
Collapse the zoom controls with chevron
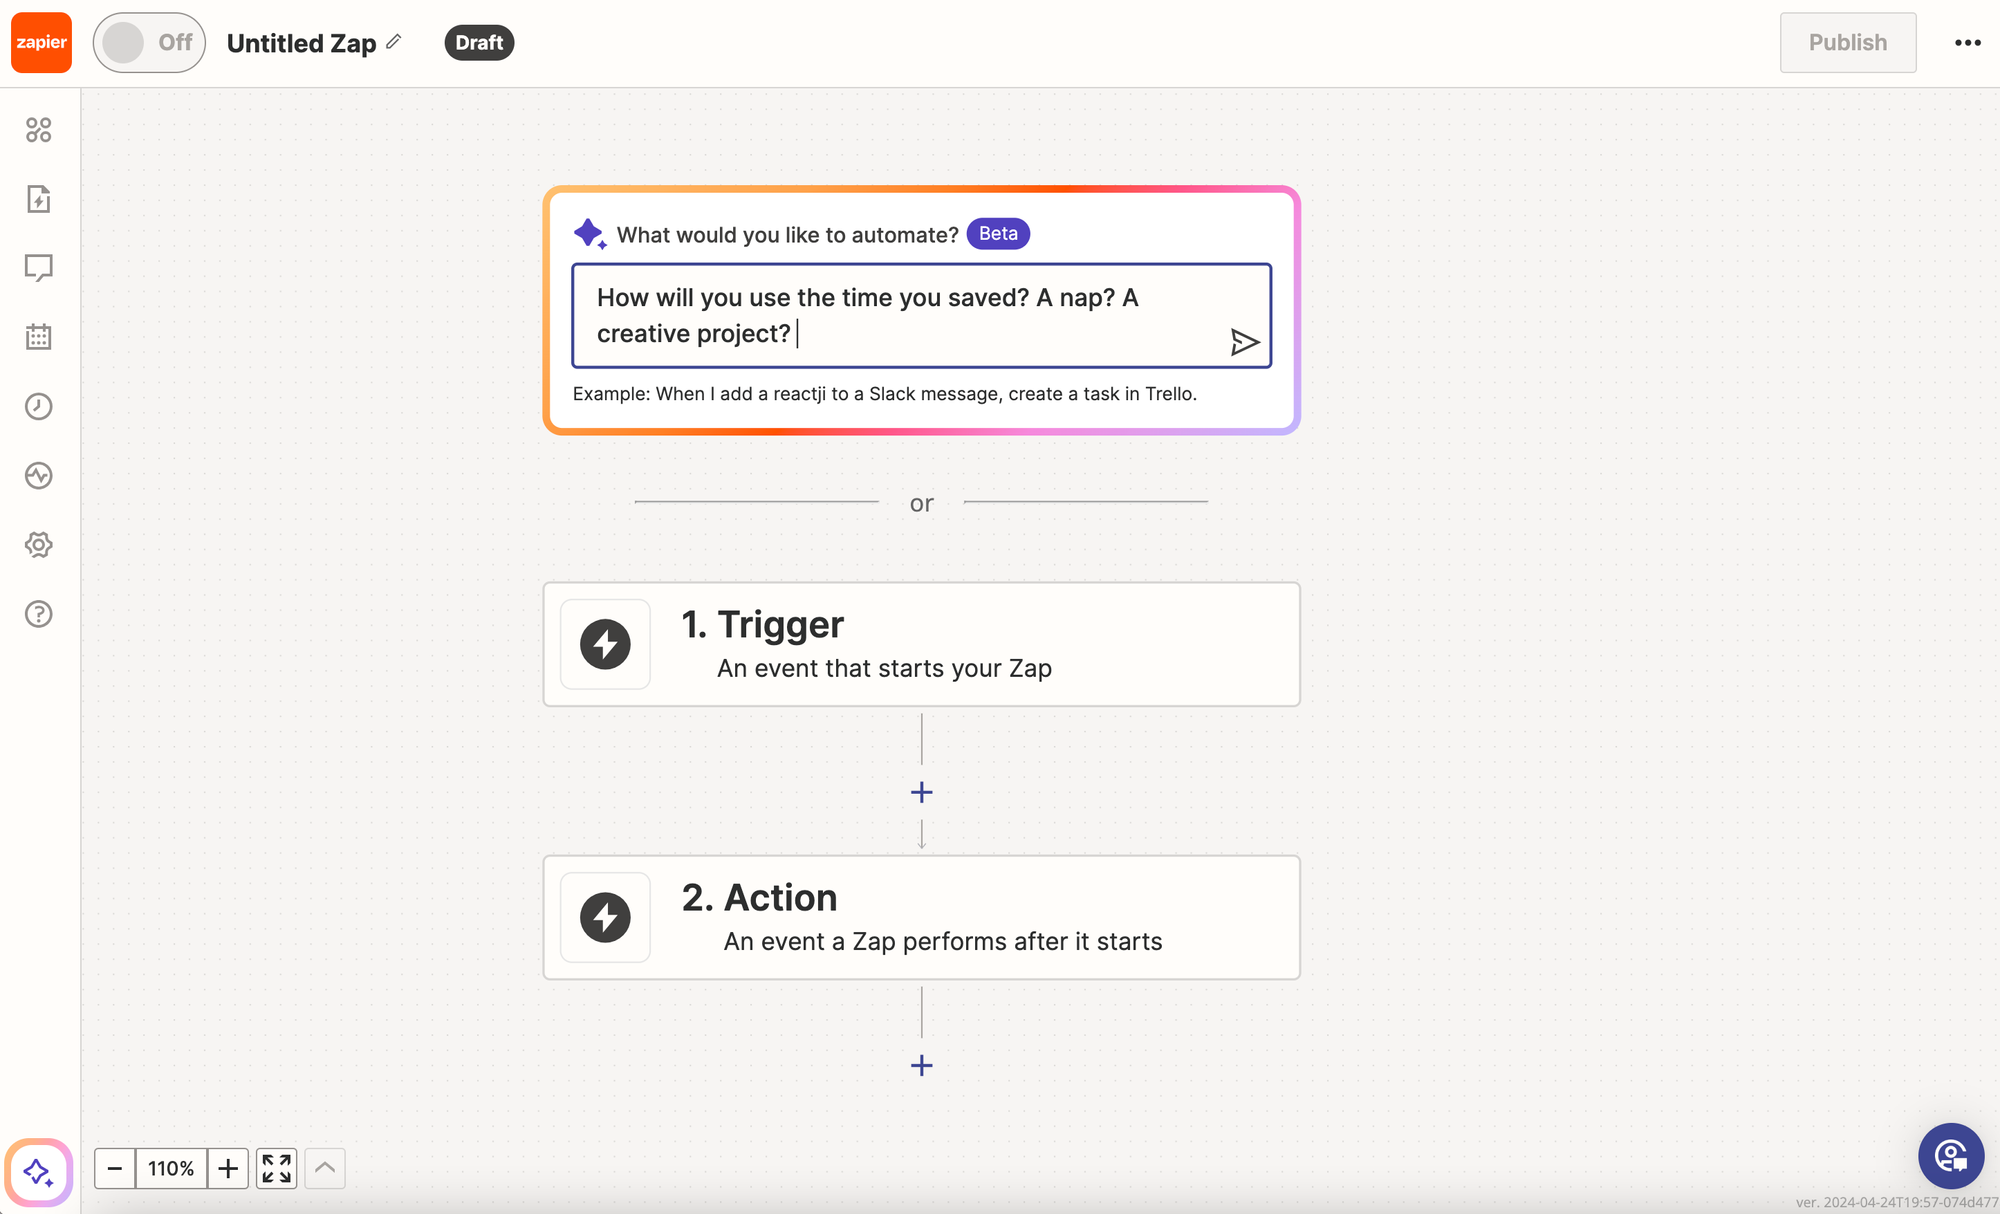(325, 1168)
